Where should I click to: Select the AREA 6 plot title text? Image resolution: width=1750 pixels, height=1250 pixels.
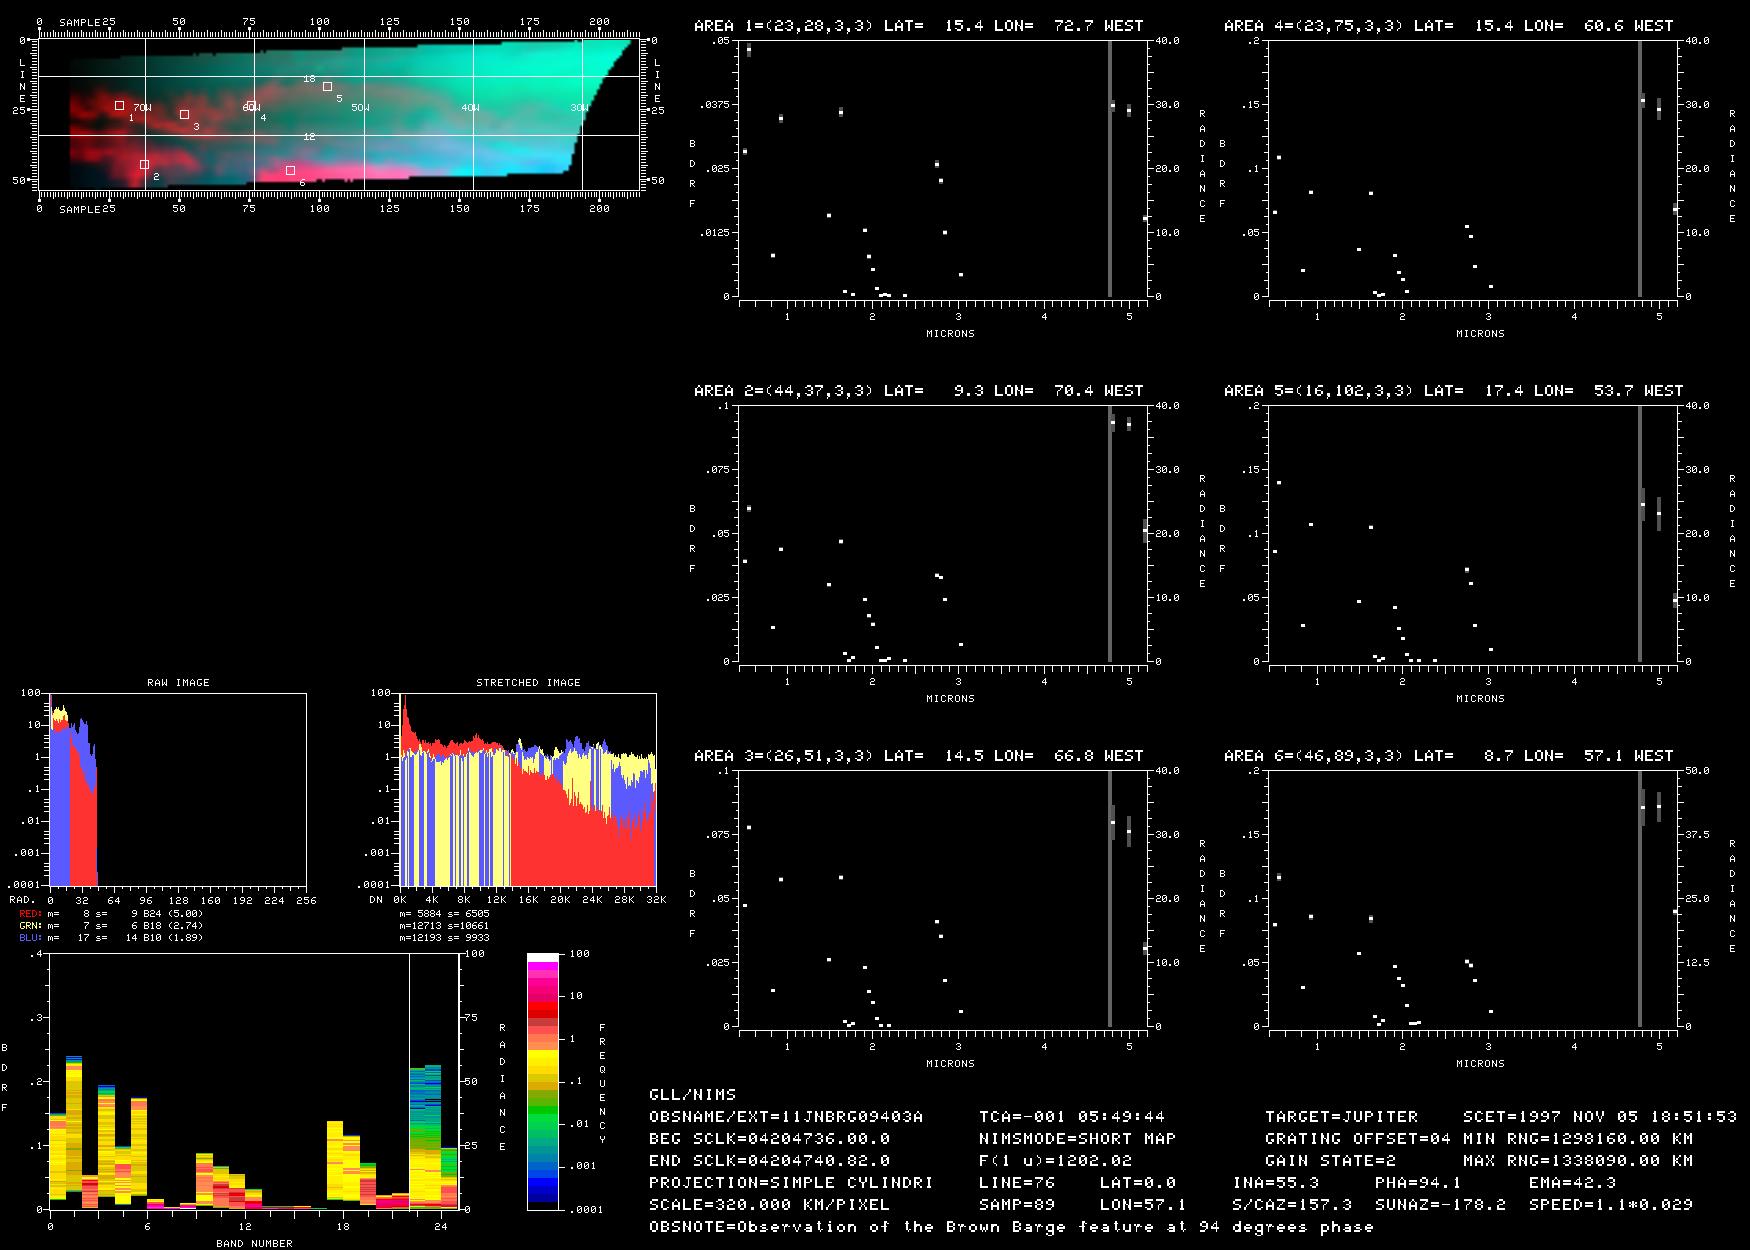click(1448, 756)
